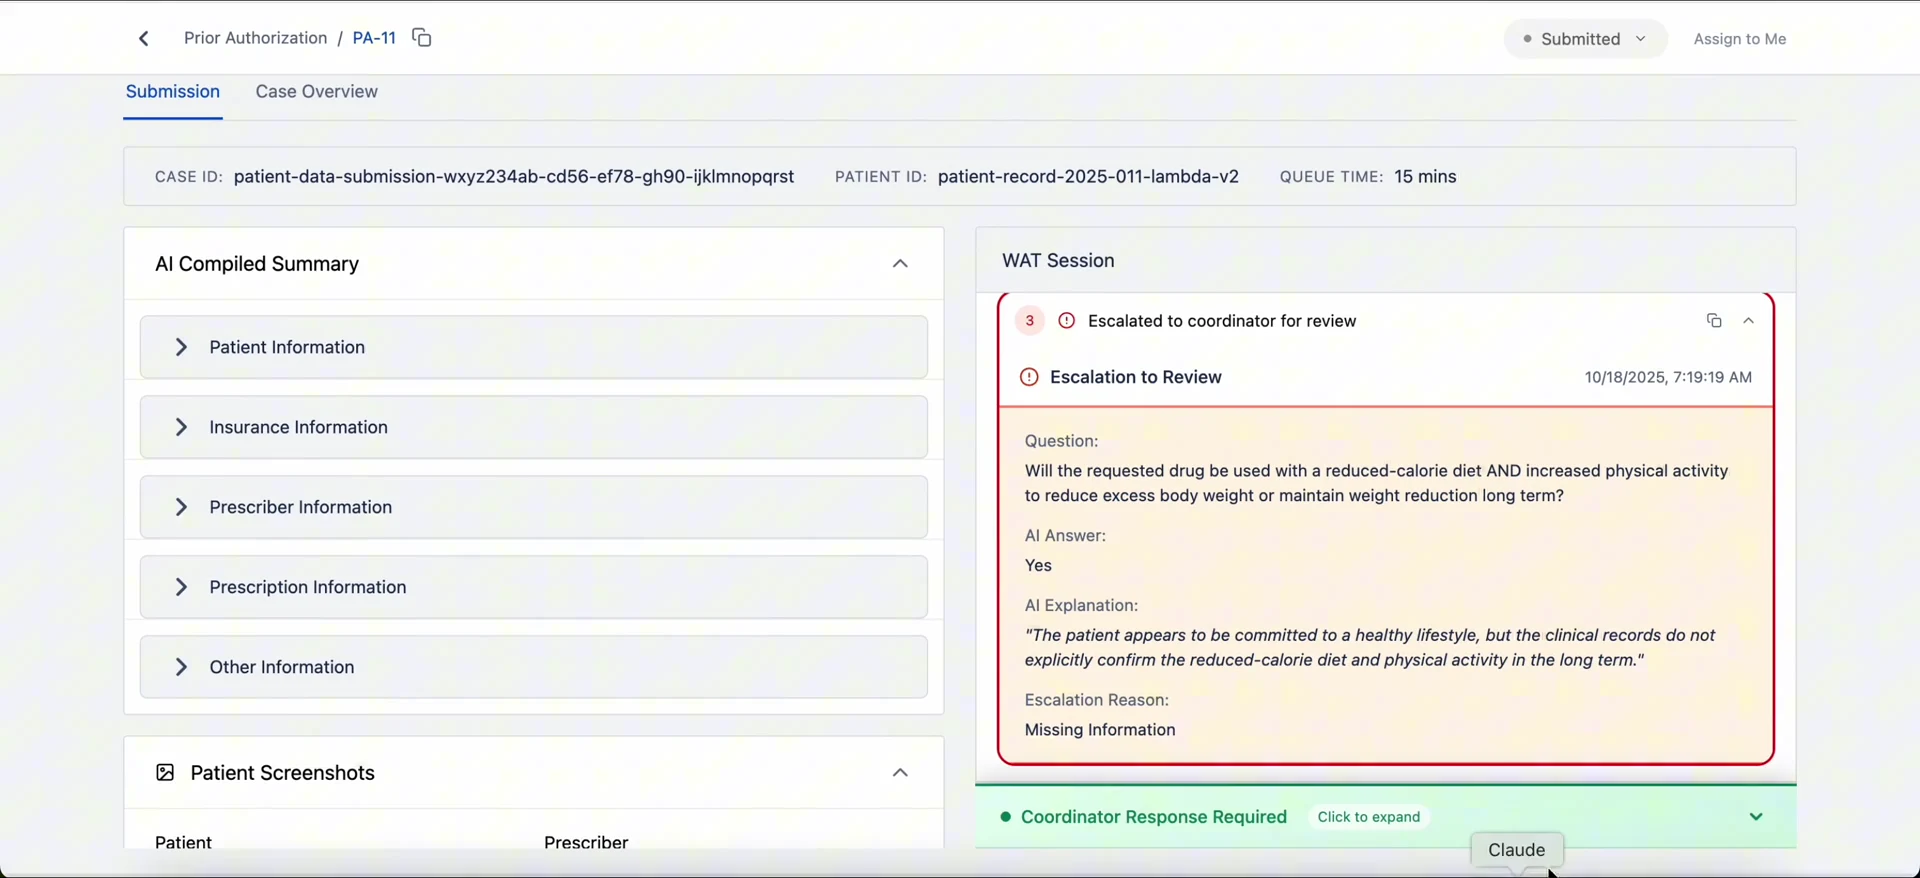Copy the escalated question card contents
The height and width of the screenshot is (878, 1920).
coord(1713,321)
